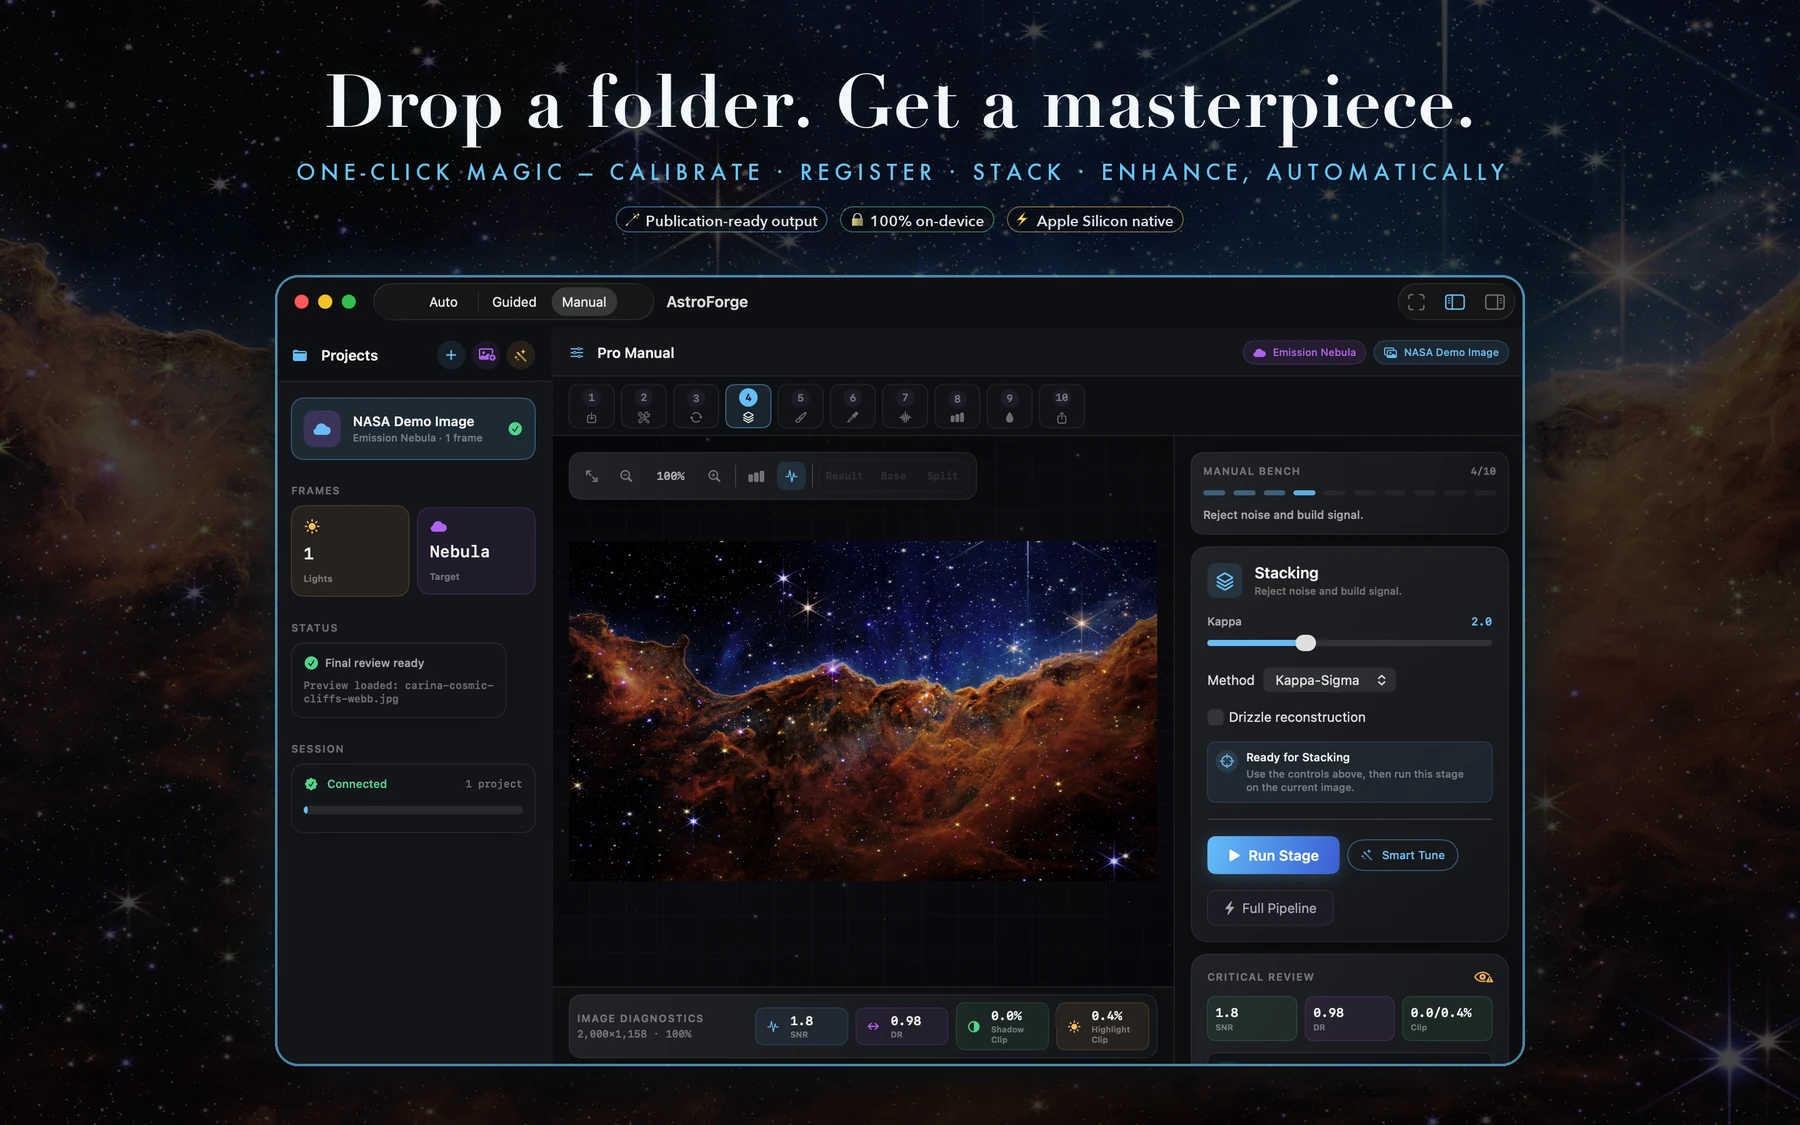Click the purple add-image icon beside Projects
Viewport: 1800px width, 1125px height.
486,355
